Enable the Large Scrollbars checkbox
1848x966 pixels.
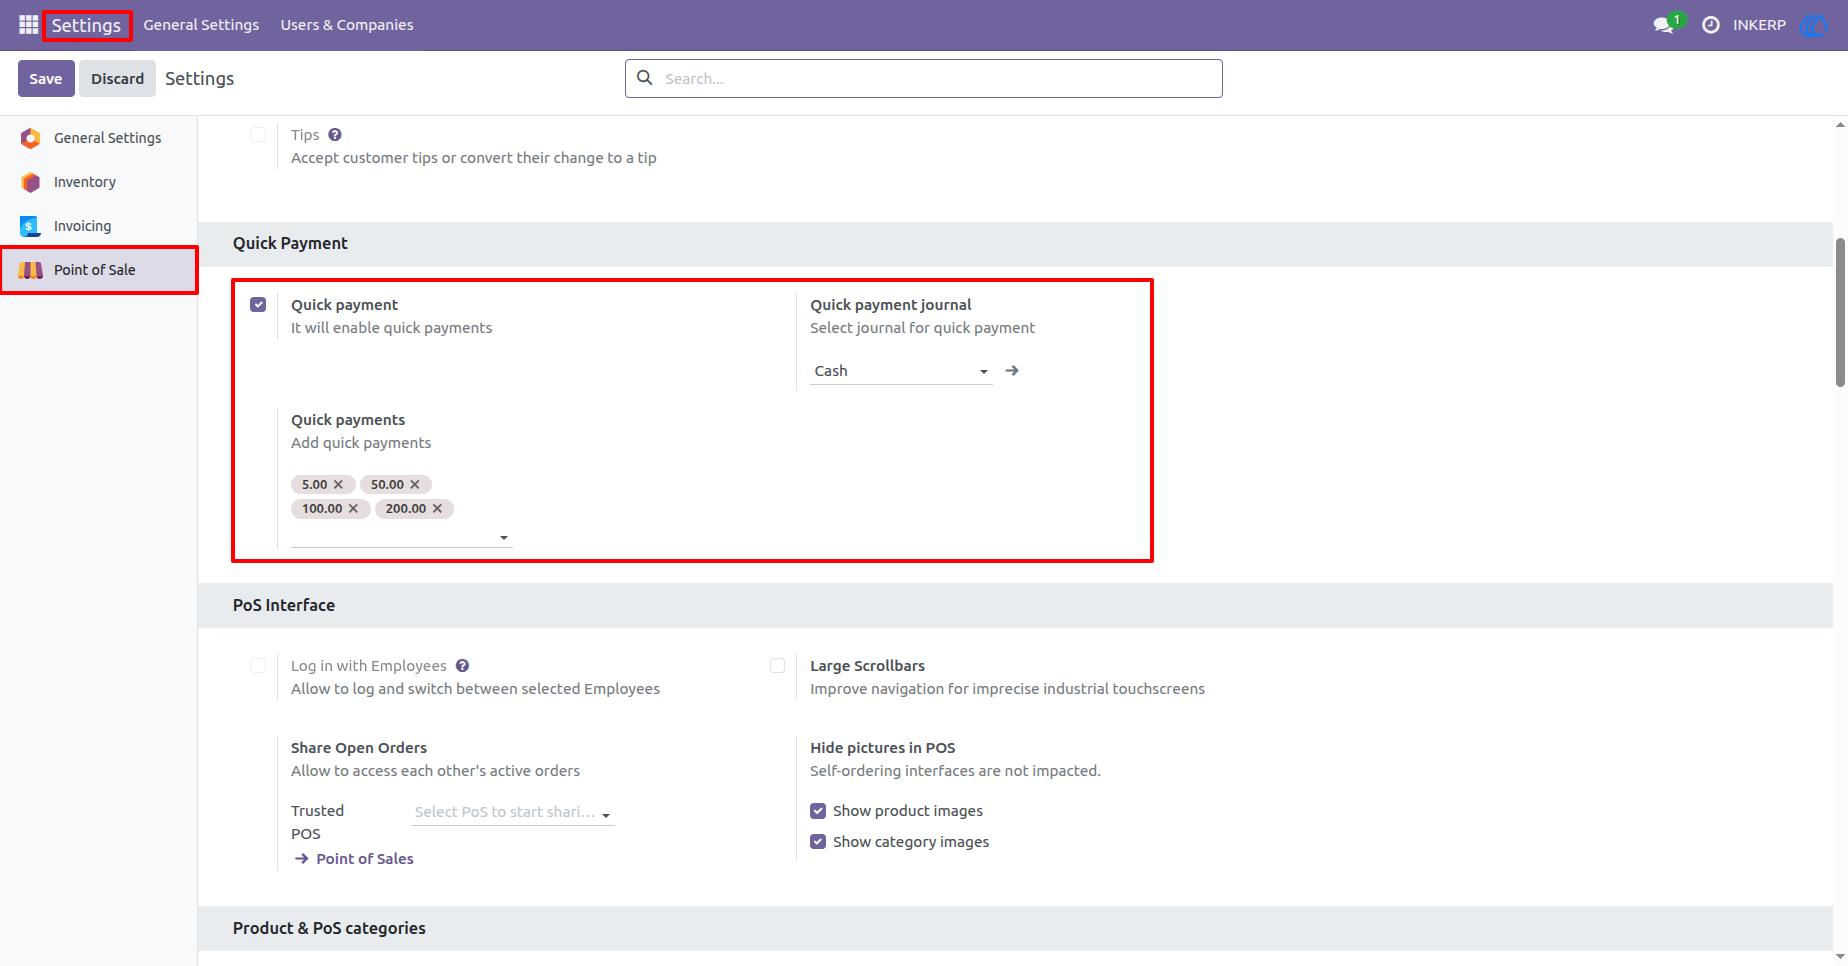tap(777, 666)
